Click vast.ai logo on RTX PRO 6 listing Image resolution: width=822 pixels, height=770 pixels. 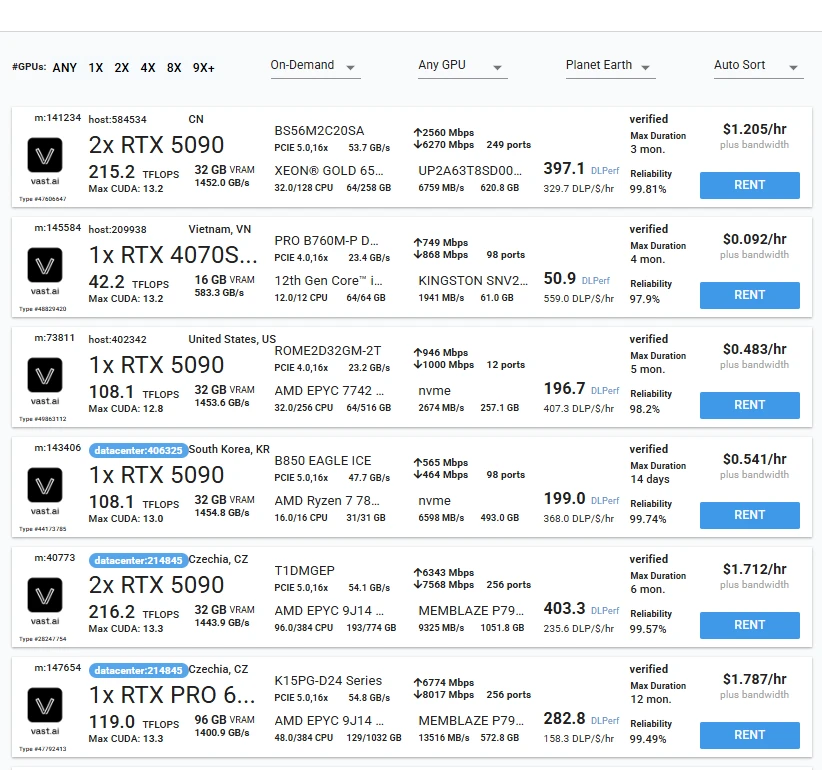tap(45, 706)
